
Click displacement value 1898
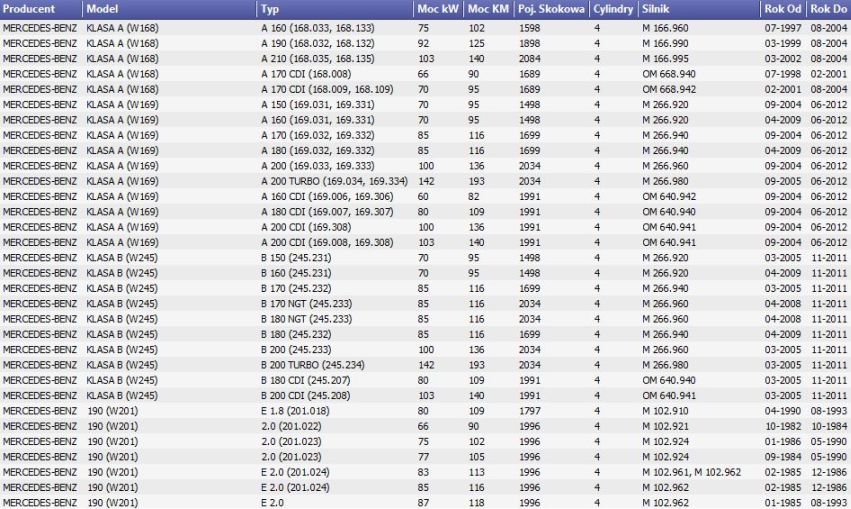tap(529, 43)
